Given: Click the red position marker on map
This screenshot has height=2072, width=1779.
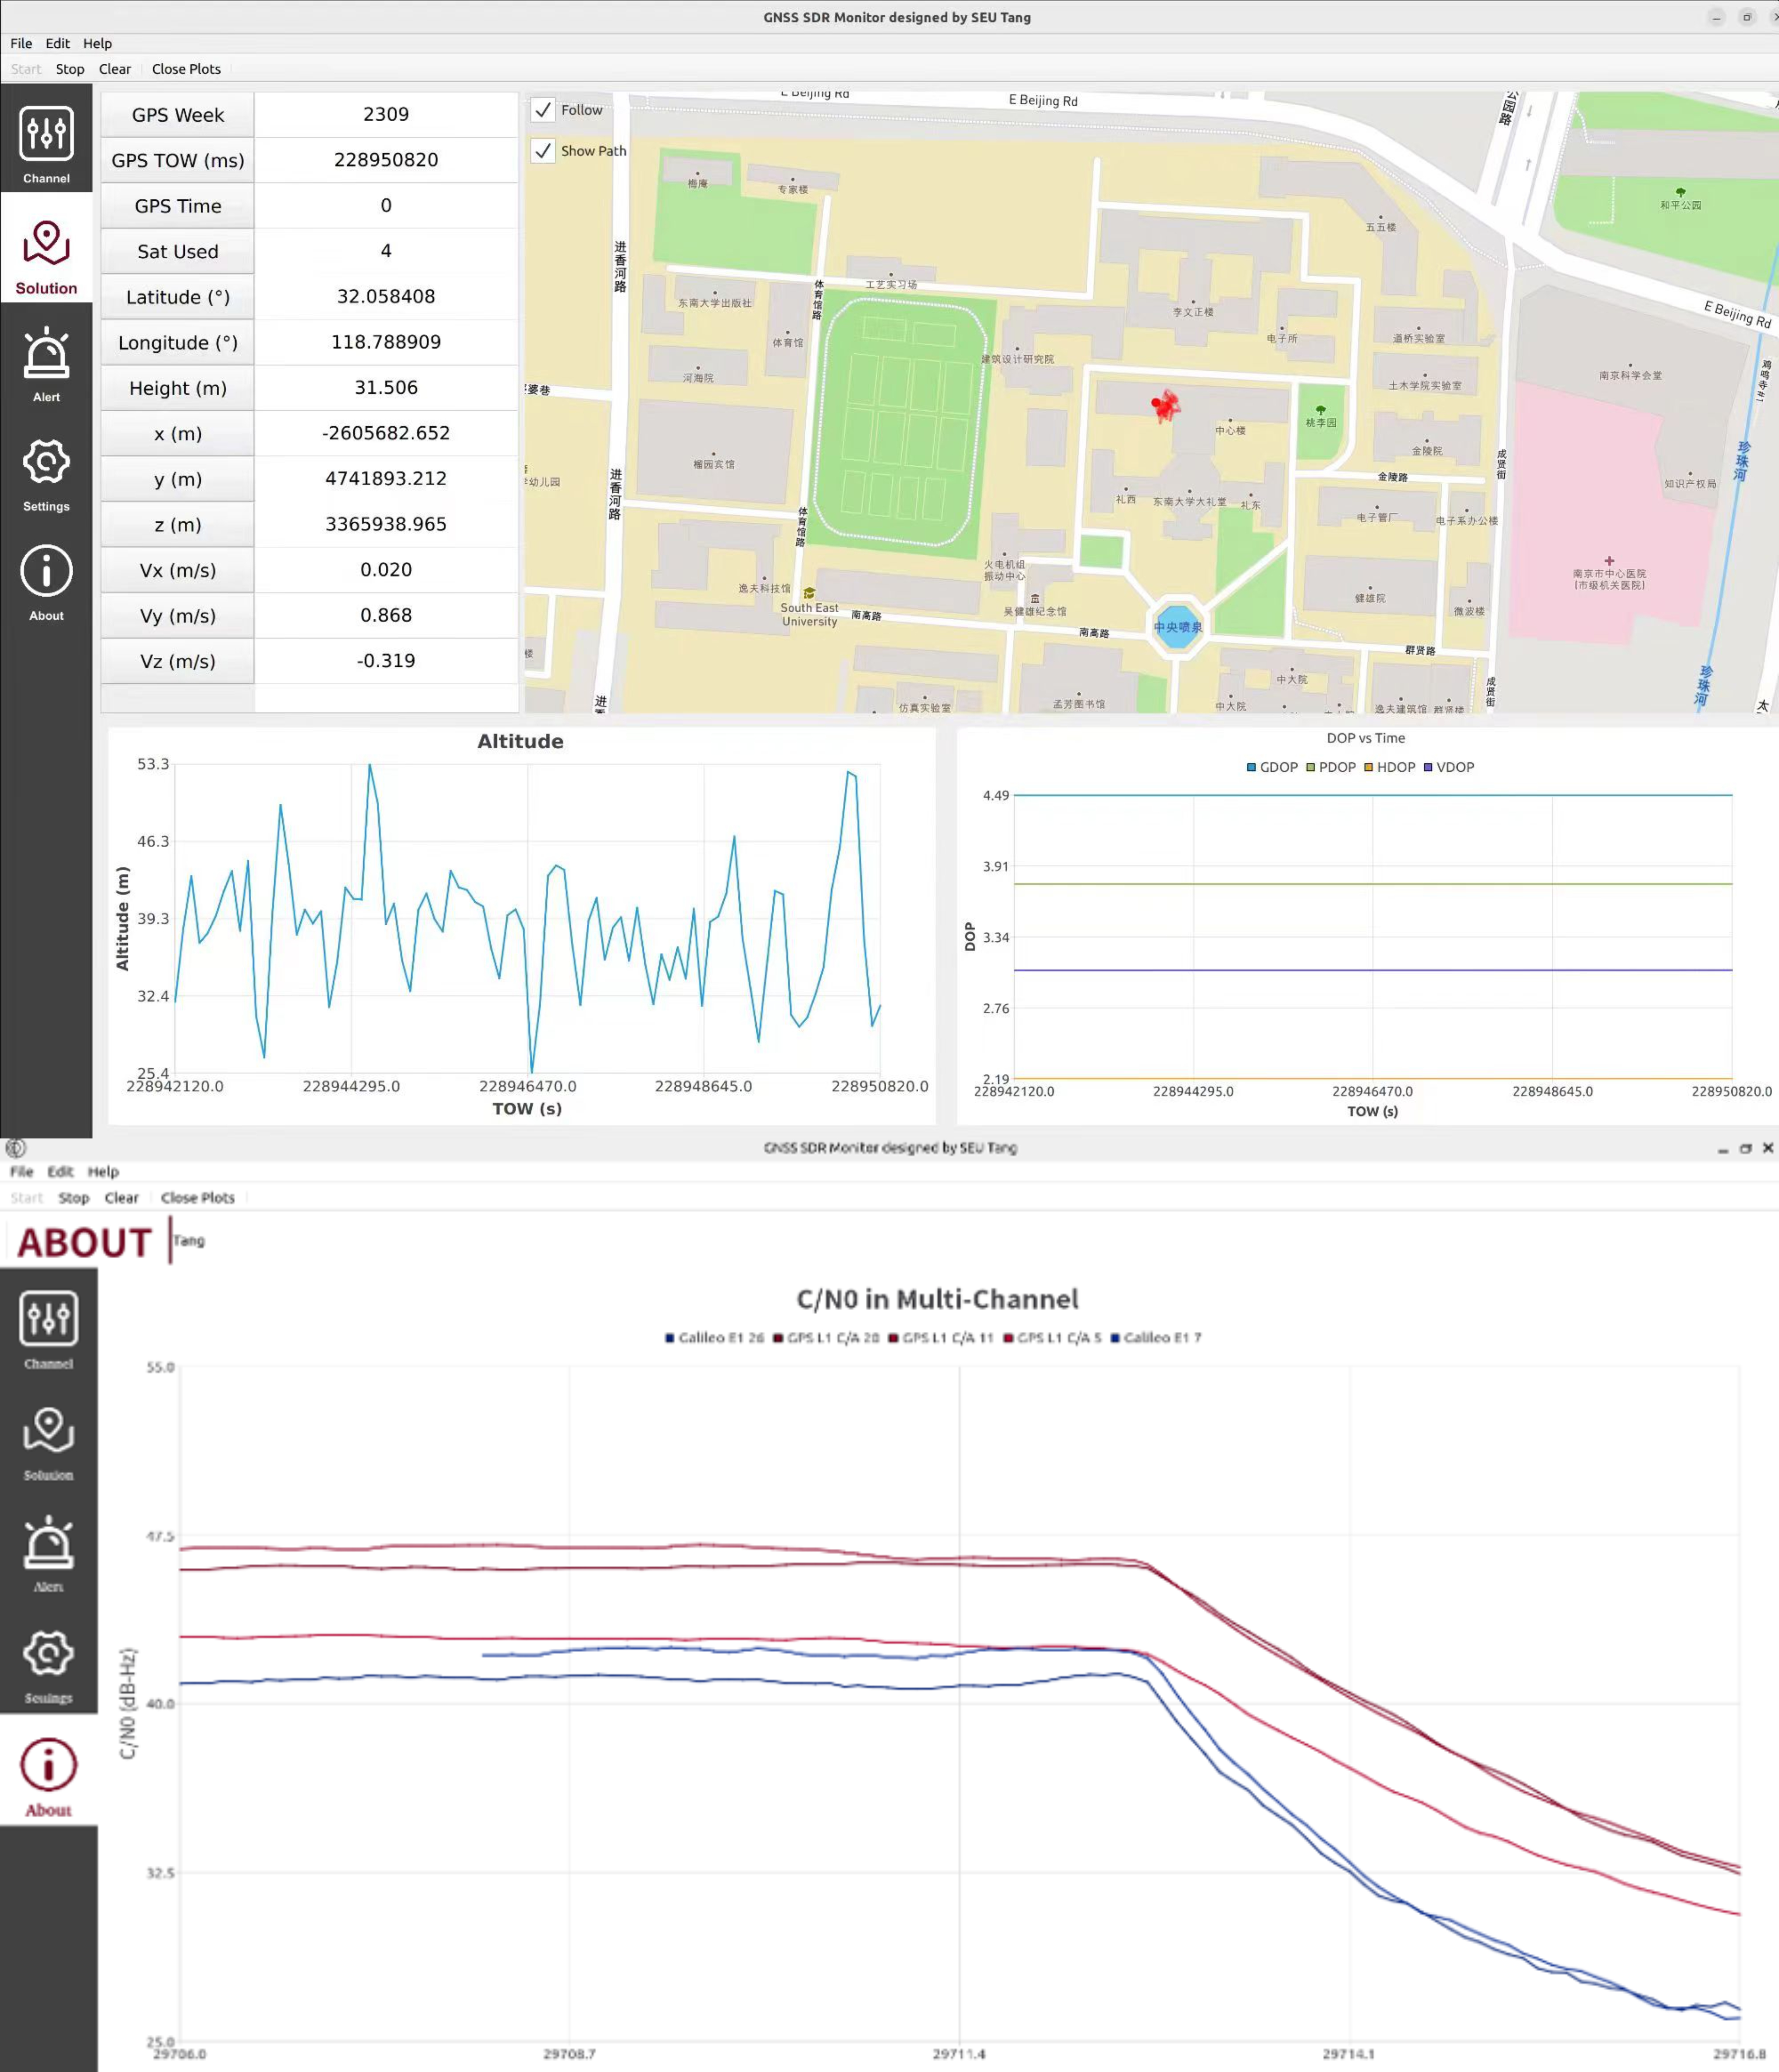Looking at the screenshot, I should [1164, 406].
